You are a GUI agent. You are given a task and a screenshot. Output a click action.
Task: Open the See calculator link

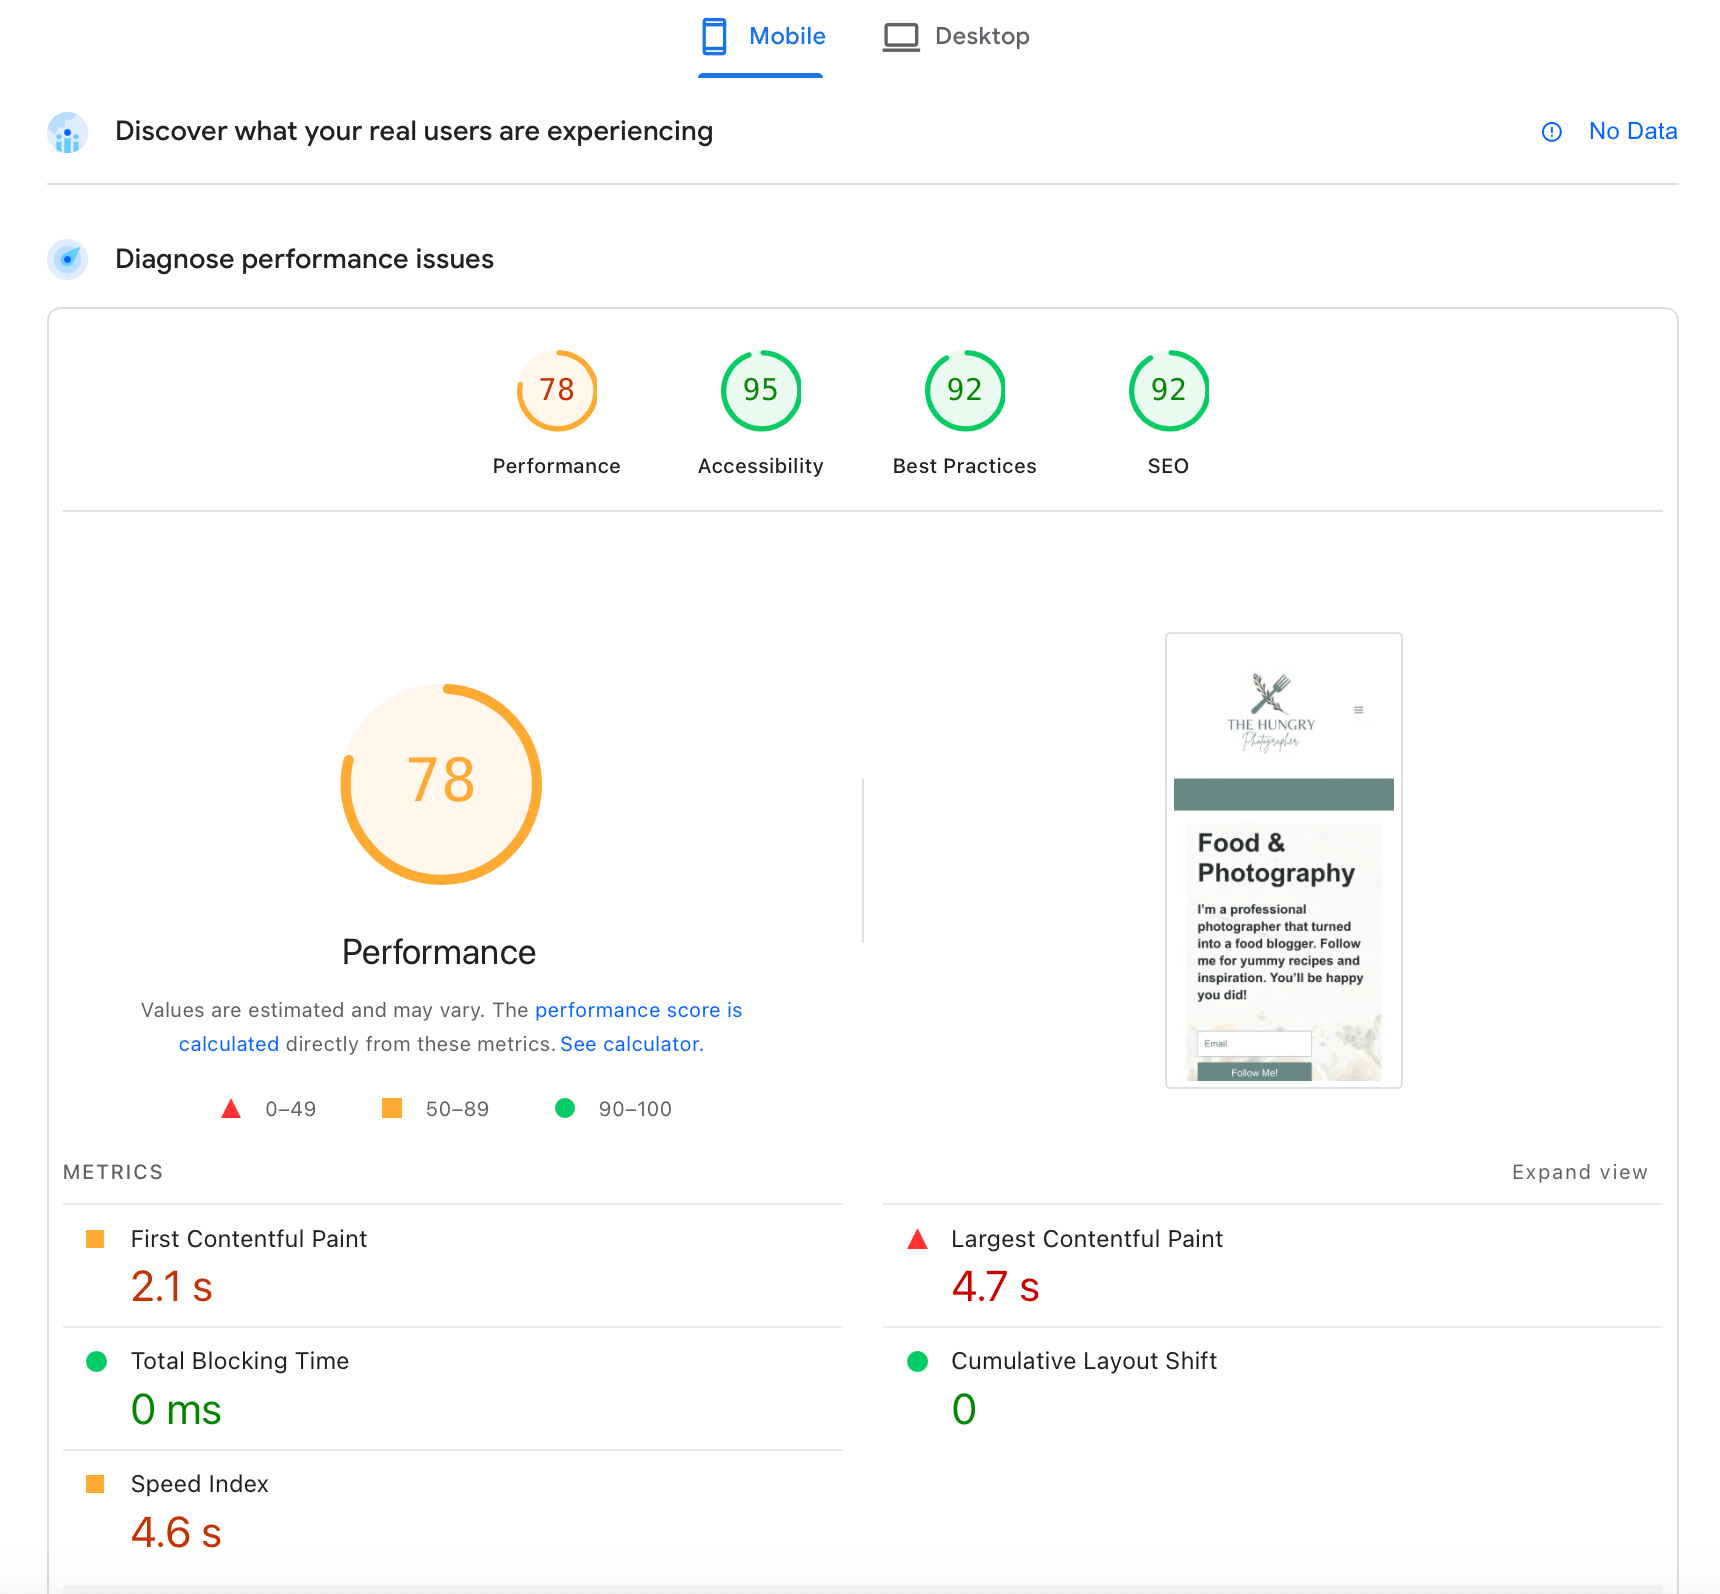point(631,1044)
